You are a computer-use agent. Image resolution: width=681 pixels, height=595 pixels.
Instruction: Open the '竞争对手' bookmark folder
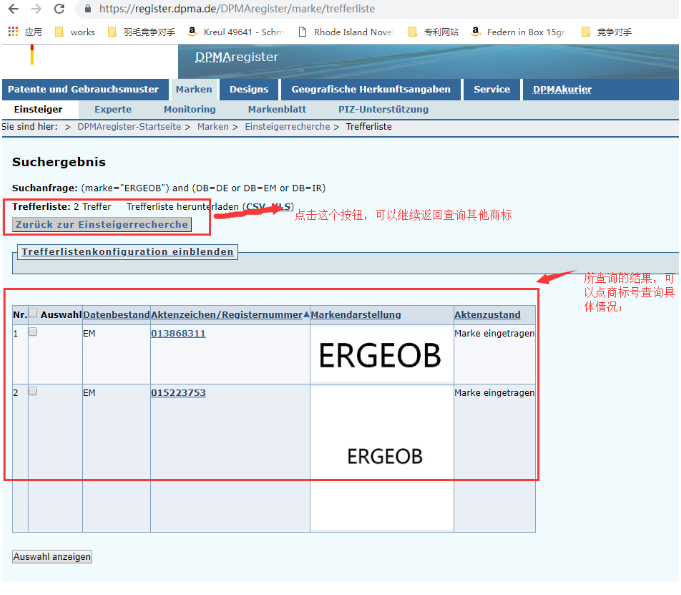tap(607, 32)
